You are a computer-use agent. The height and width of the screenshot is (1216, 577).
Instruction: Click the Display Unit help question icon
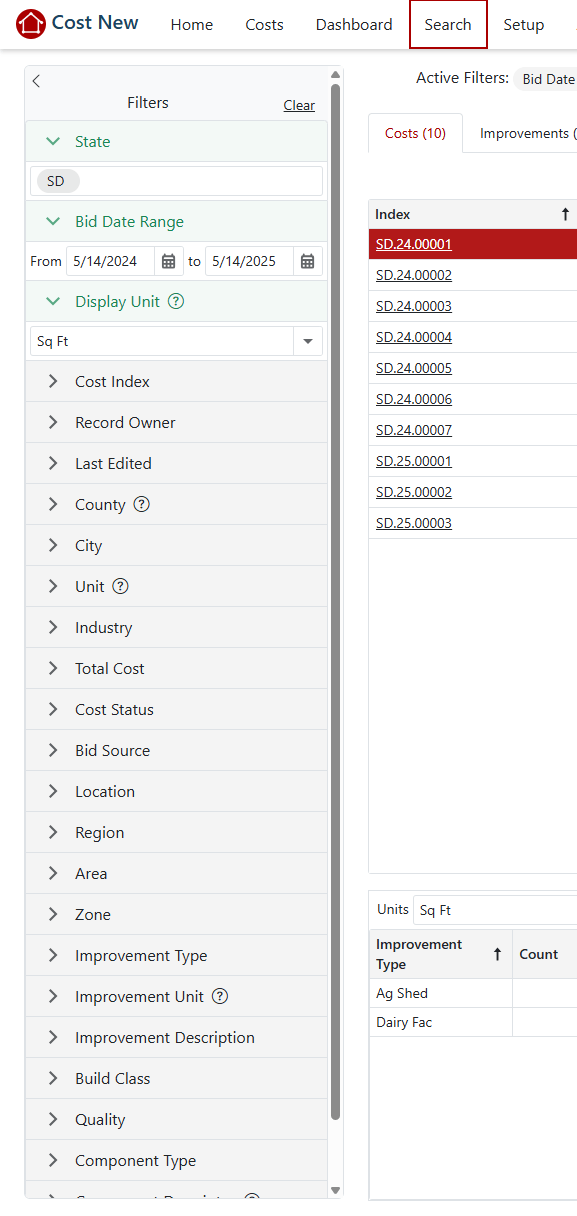point(176,301)
